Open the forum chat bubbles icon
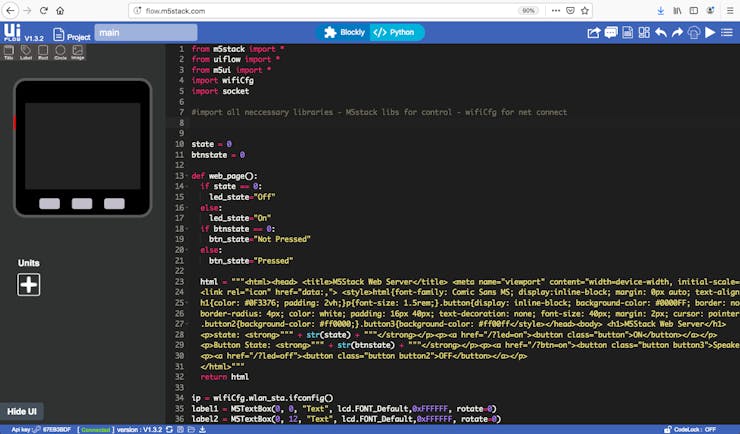Screen dimensions: 740x434 pyautogui.click(x=611, y=33)
